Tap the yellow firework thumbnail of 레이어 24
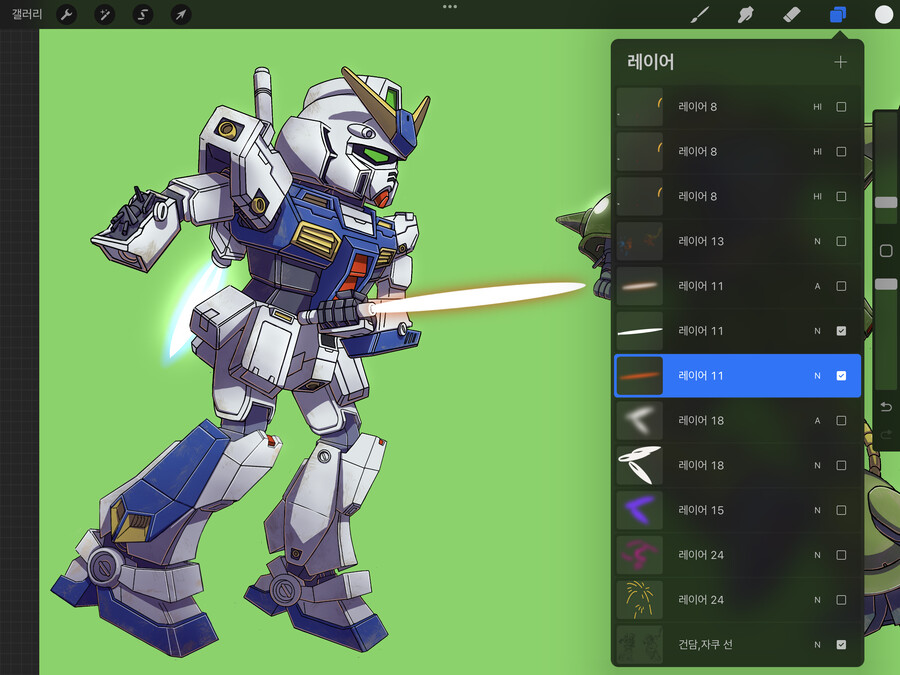Image resolution: width=900 pixels, height=675 pixels. click(x=639, y=600)
